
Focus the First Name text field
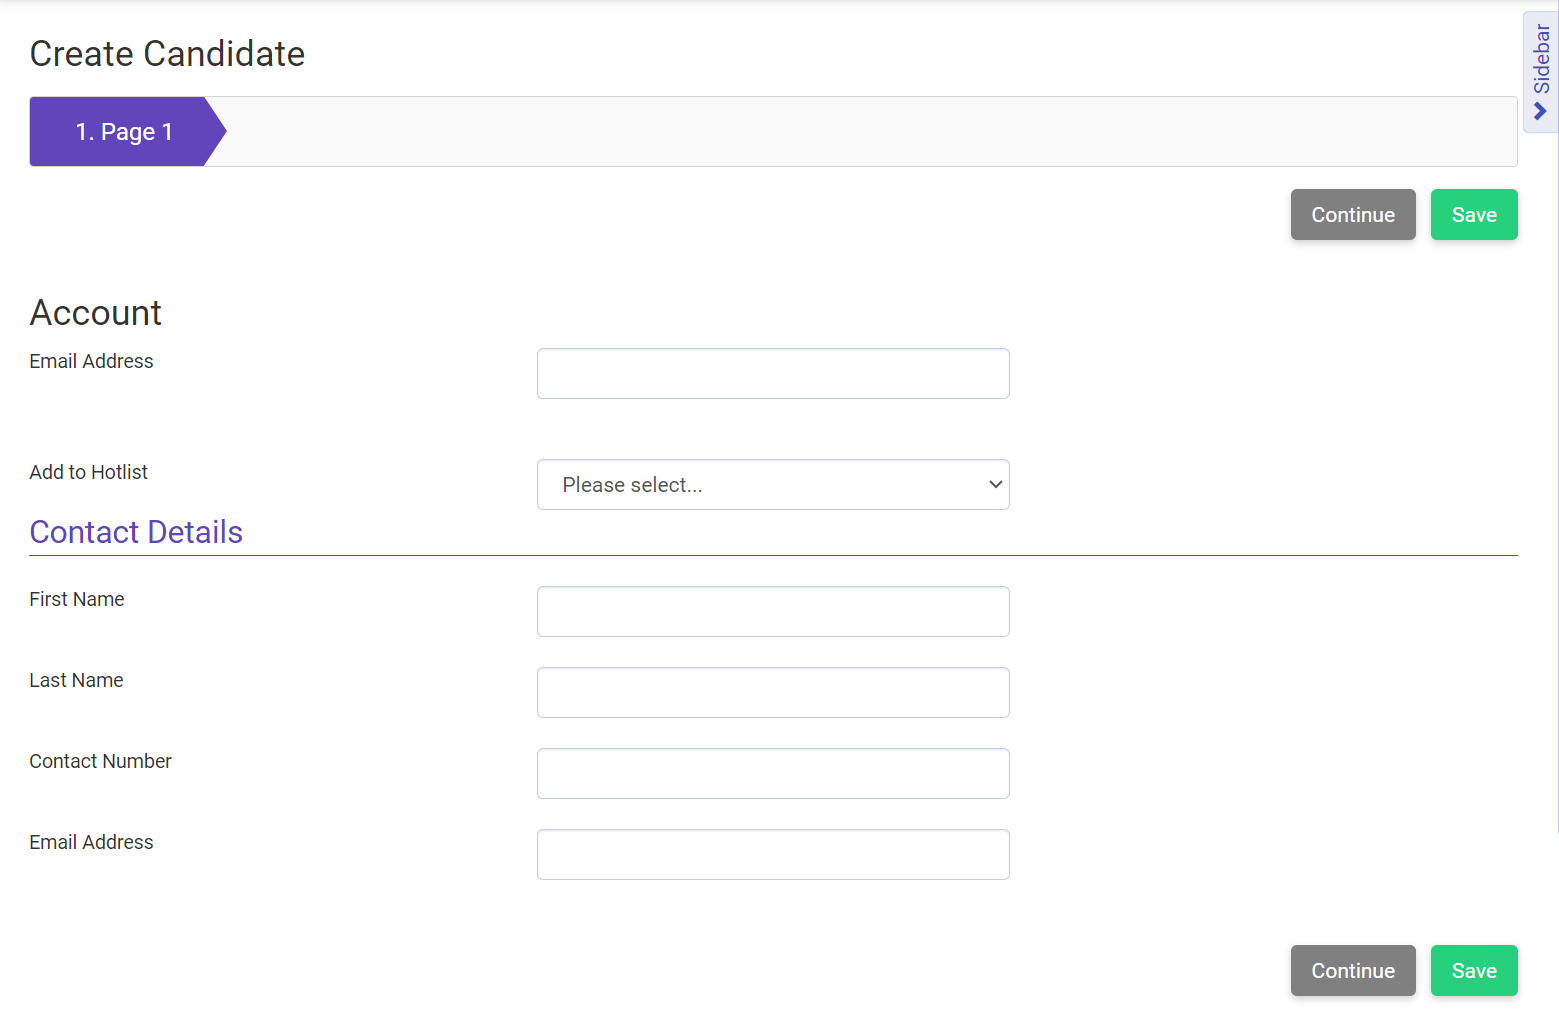772,611
